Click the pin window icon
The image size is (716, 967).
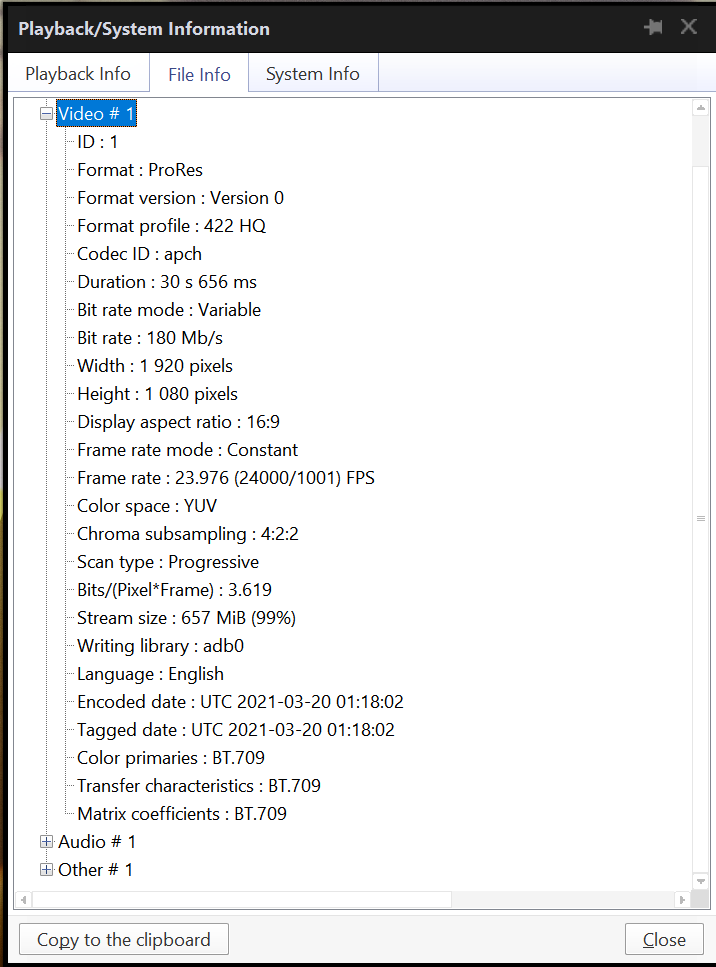[654, 27]
